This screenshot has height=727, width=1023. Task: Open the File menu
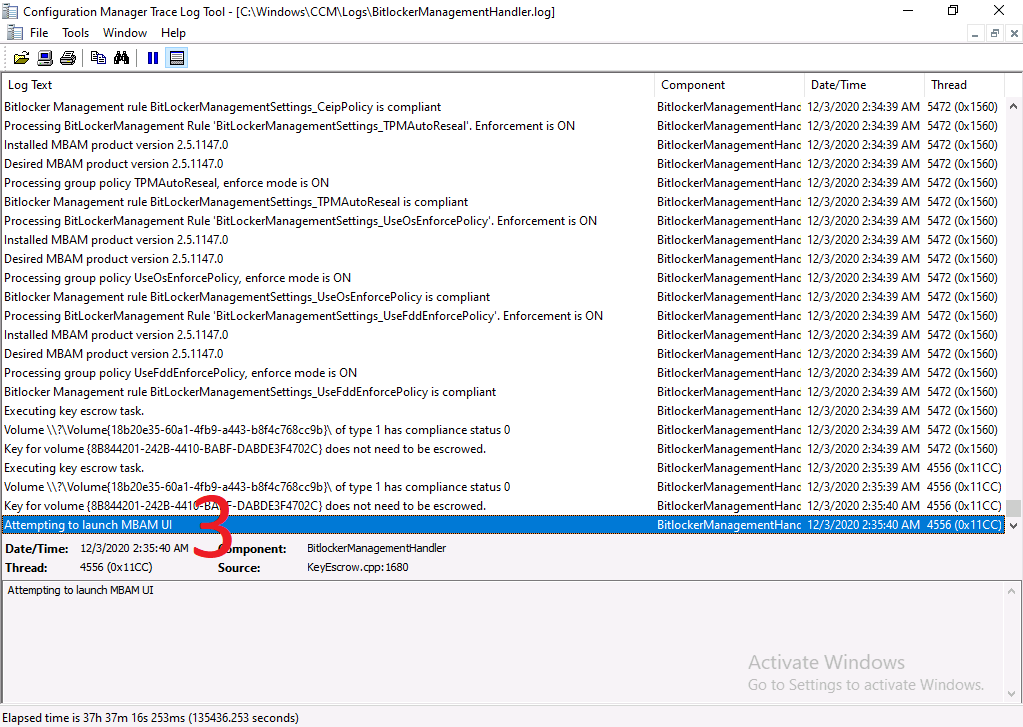pos(39,33)
